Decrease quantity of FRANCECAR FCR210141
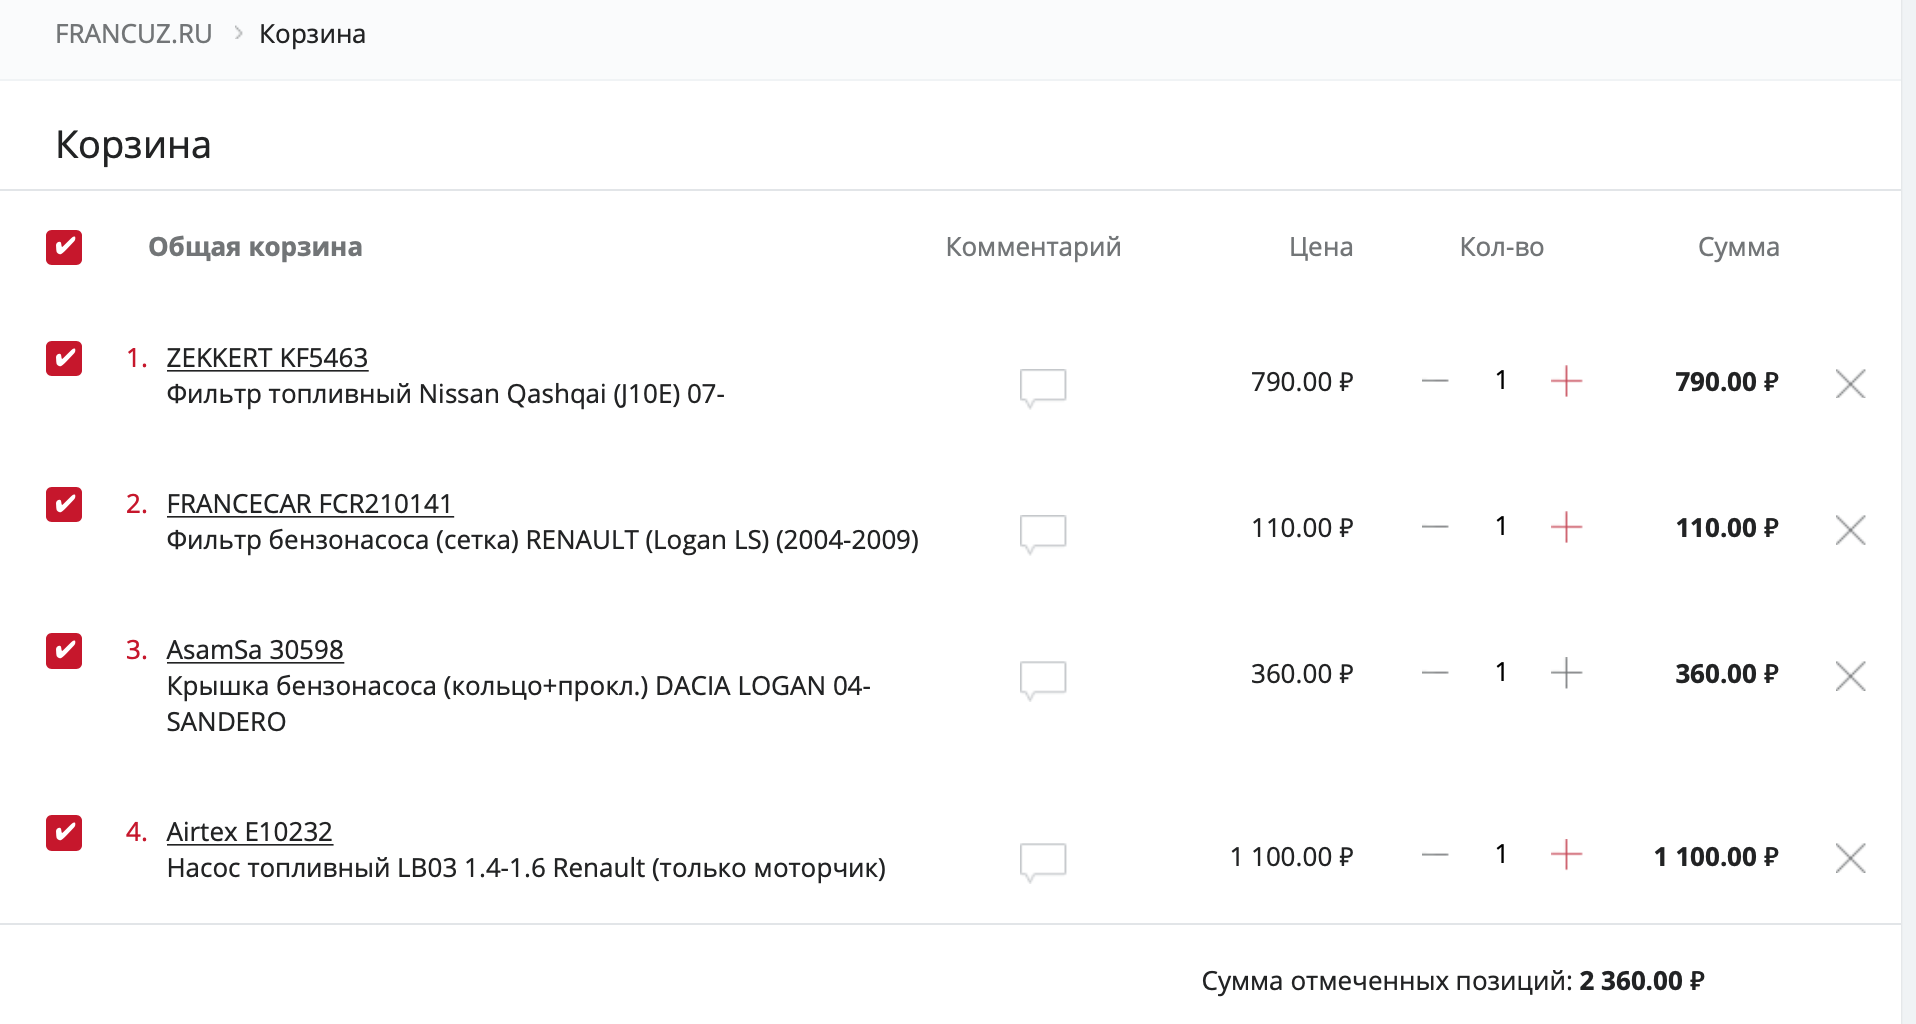This screenshot has height=1024, width=1916. point(1435,527)
